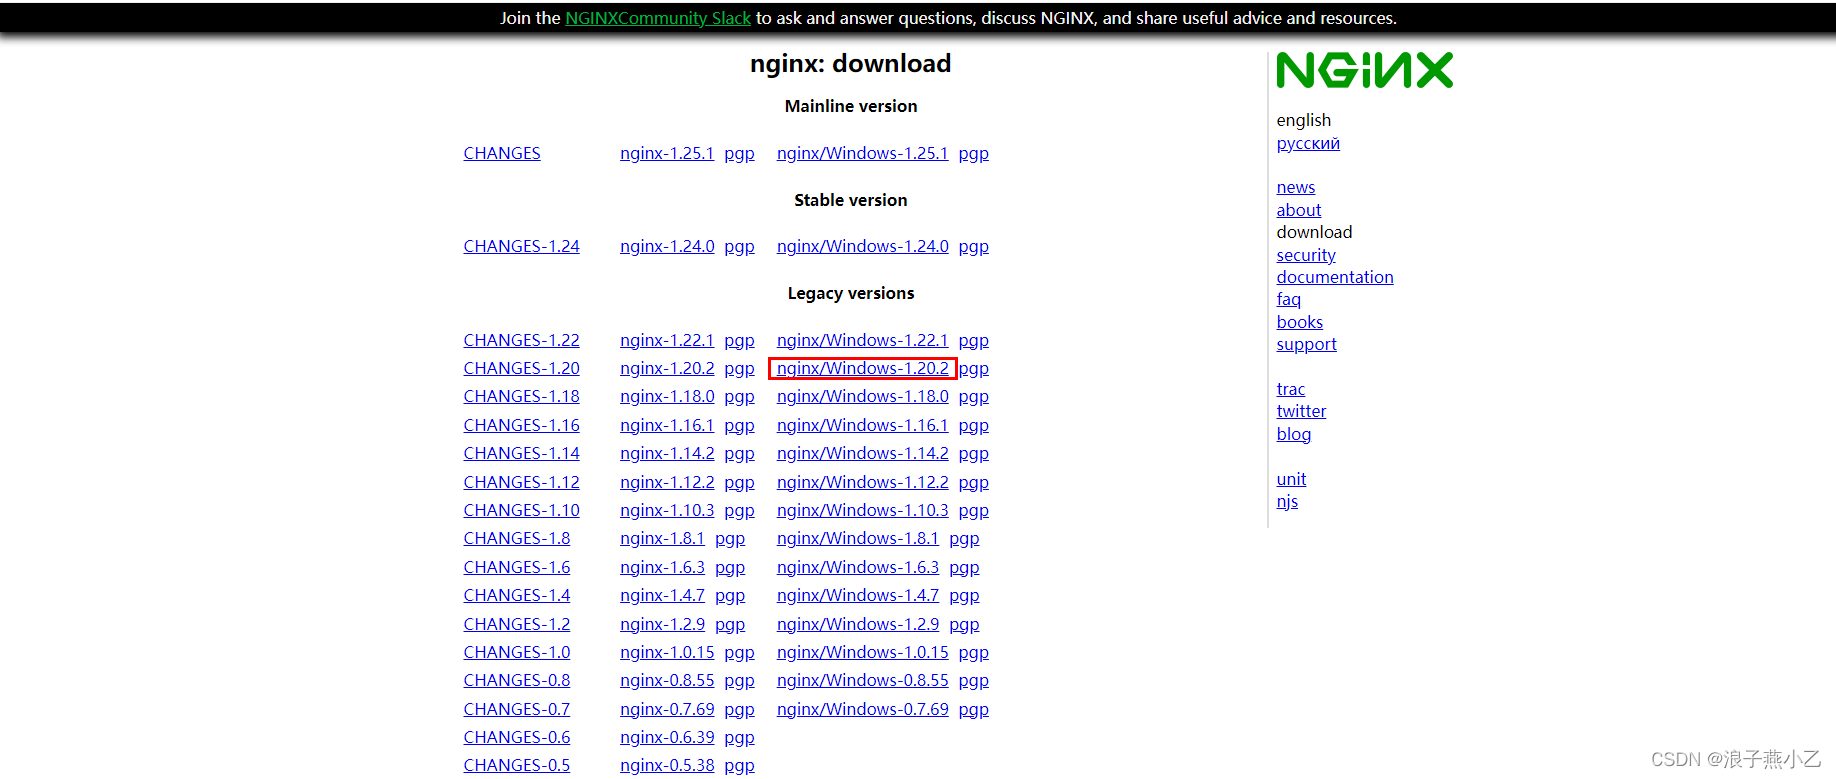Open CHANGES-0.8 link

517,680
